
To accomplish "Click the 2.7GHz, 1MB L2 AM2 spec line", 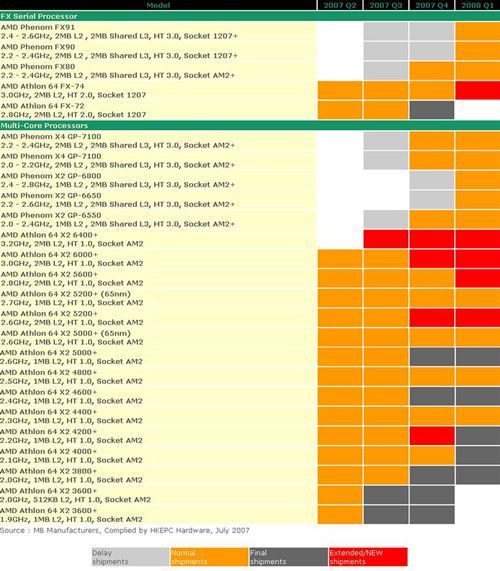I will (72, 303).
